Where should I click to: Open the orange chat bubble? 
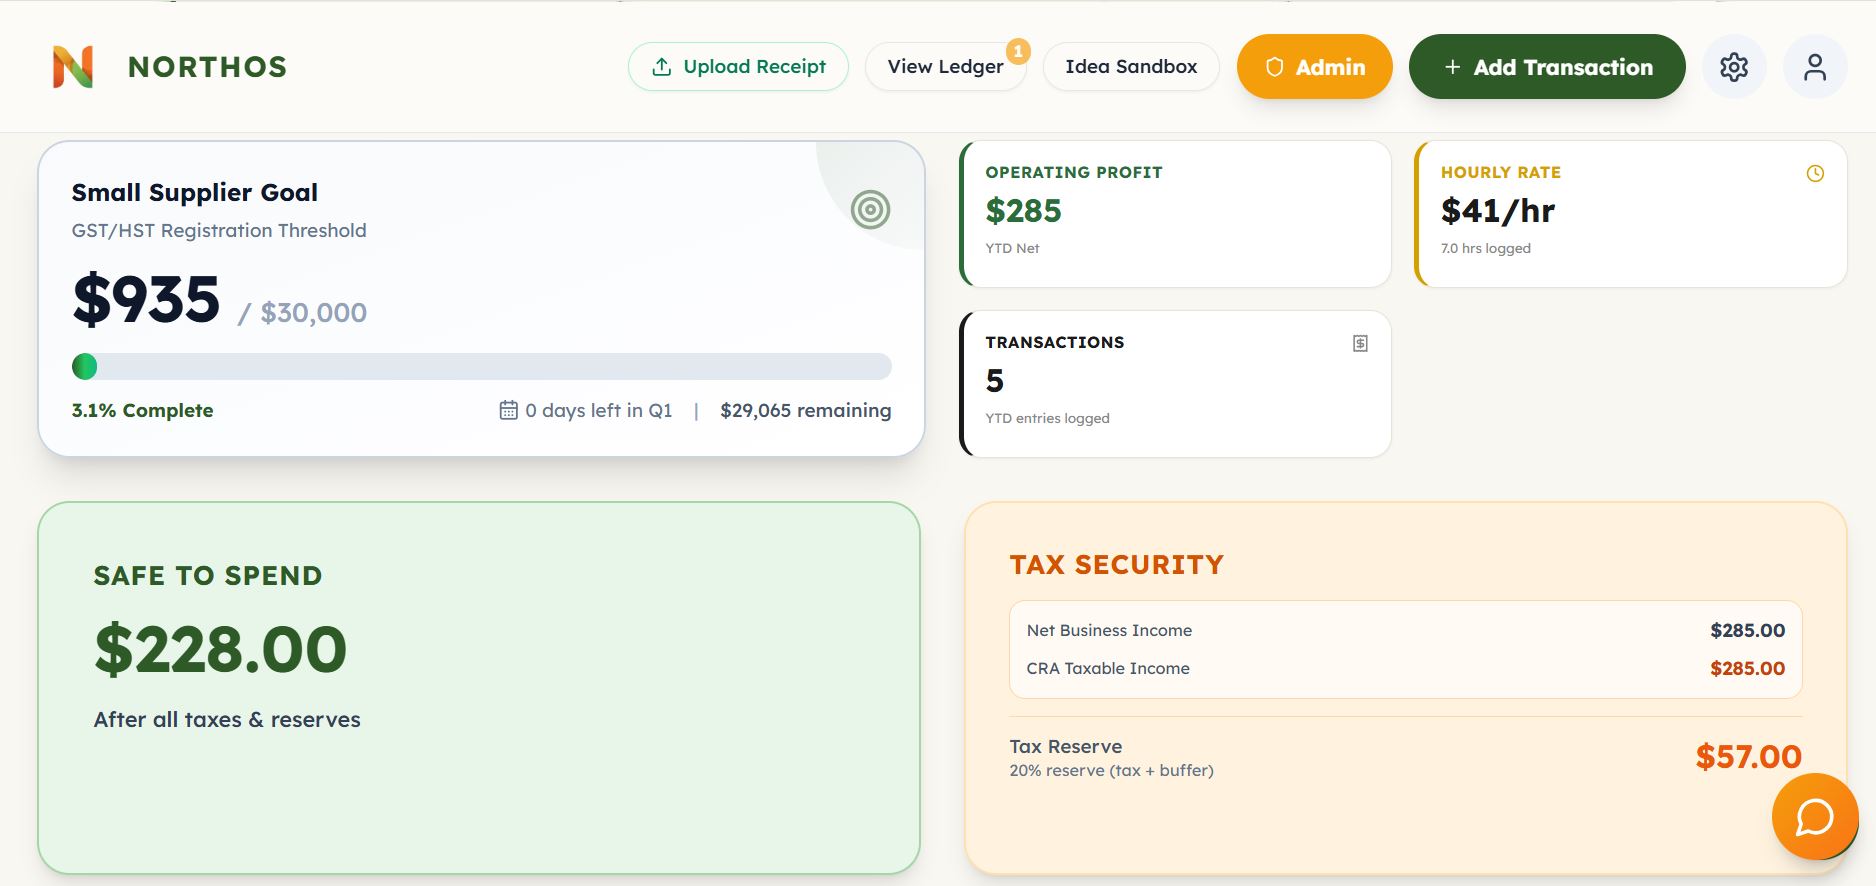(x=1814, y=817)
